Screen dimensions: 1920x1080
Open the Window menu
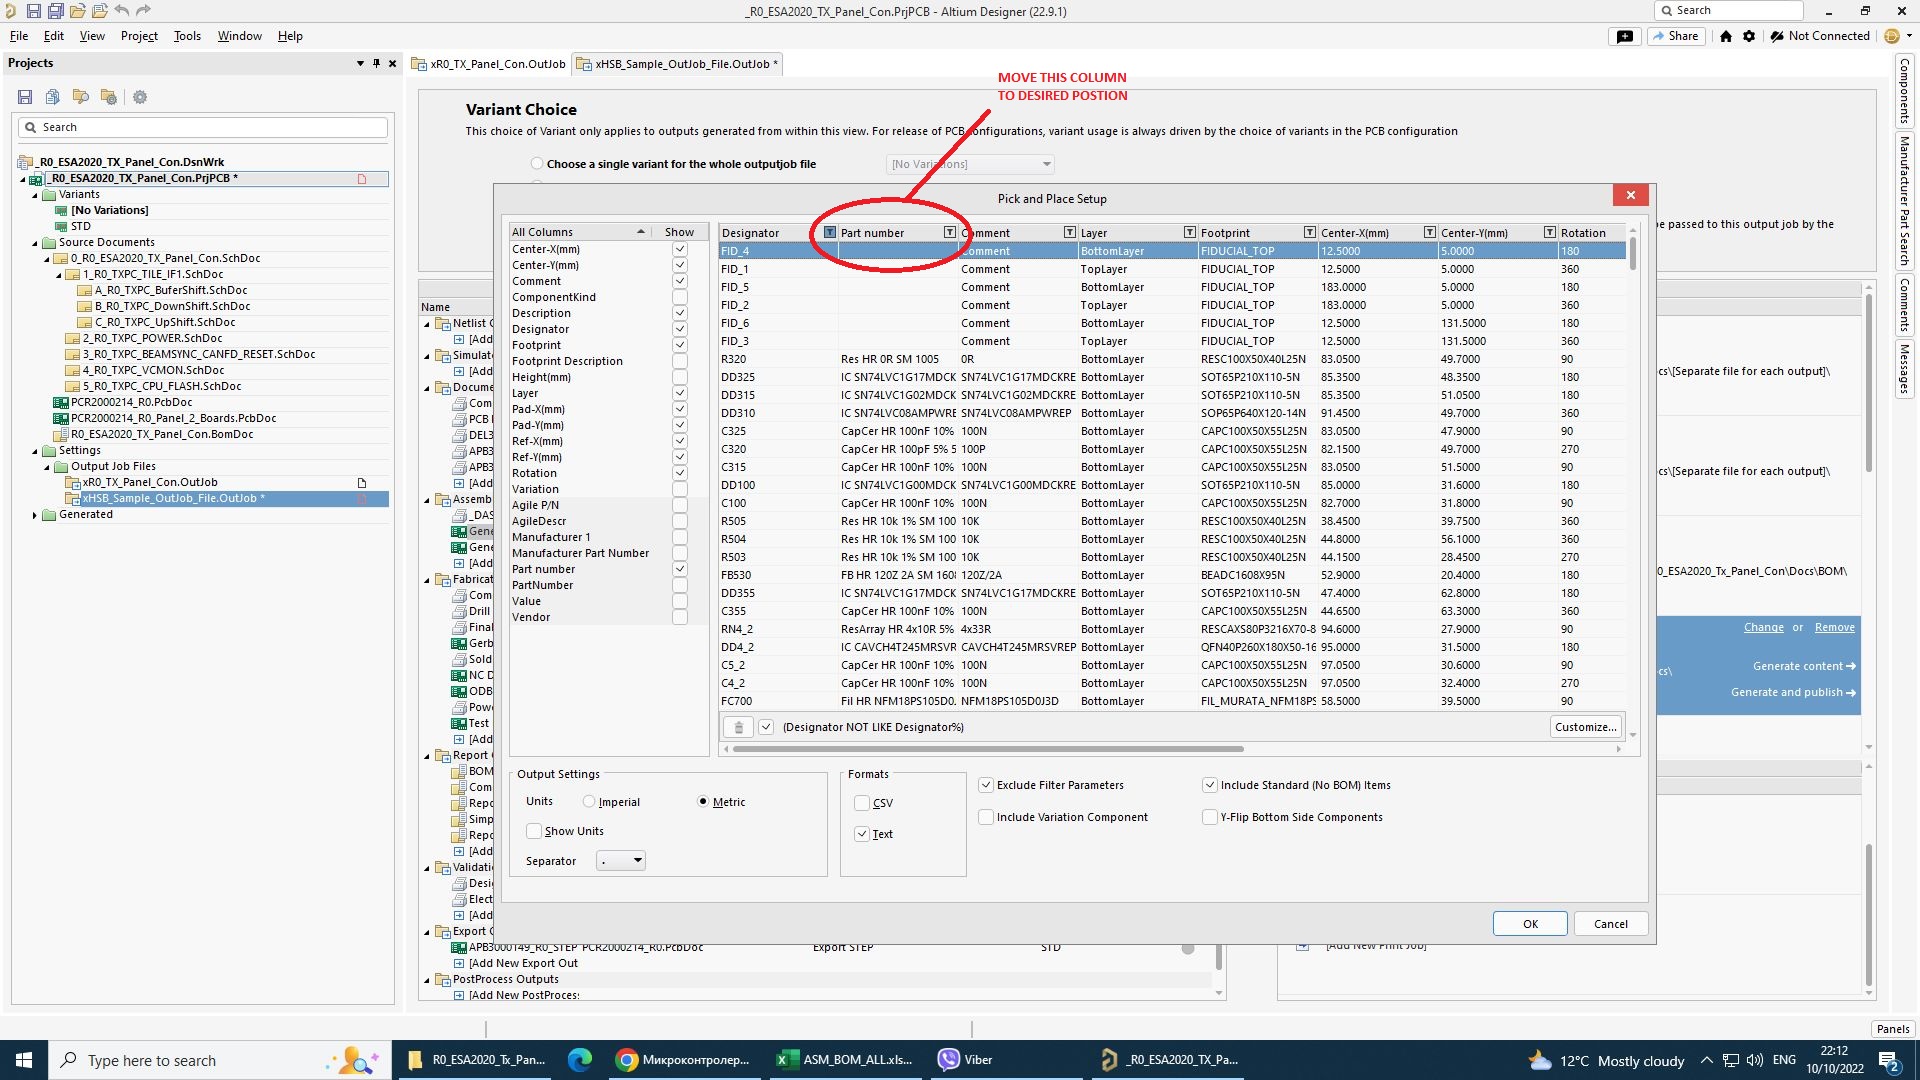point(240,36)
